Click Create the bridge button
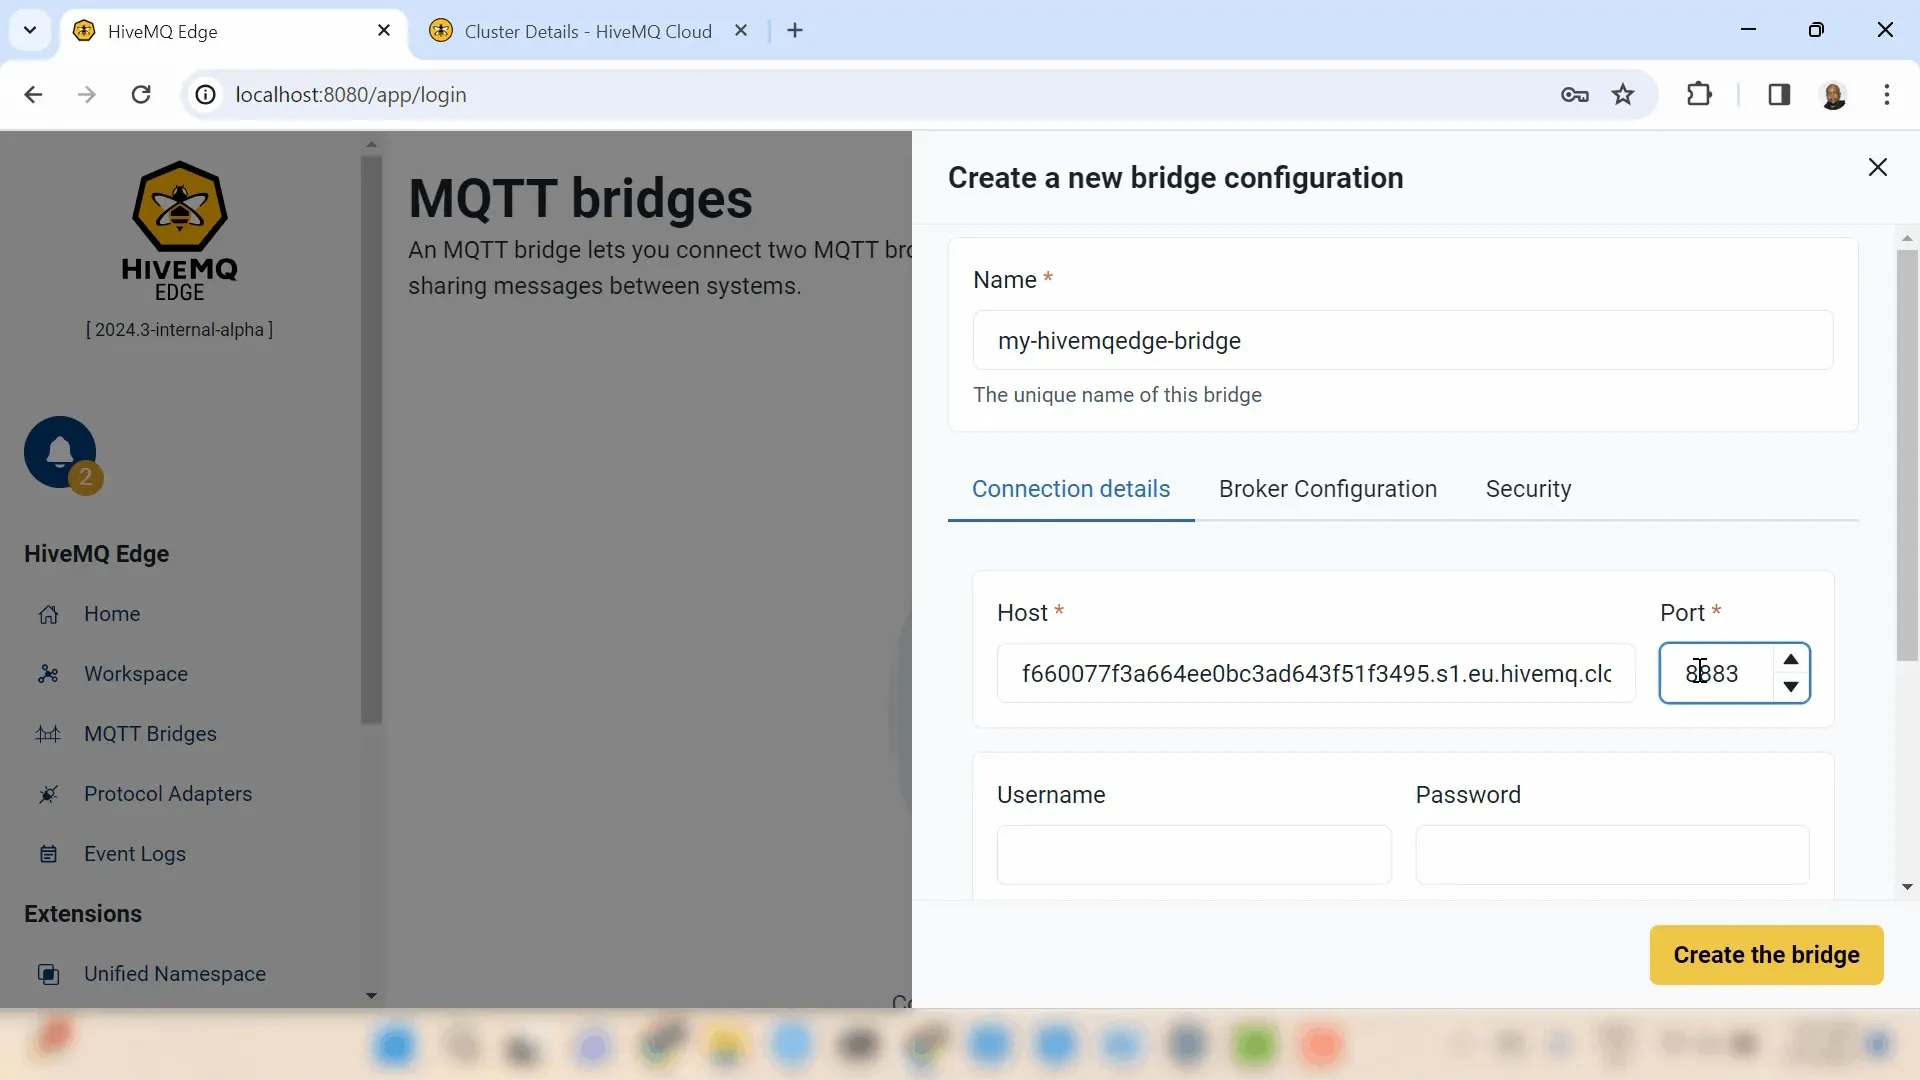Screen dimensions: 1920x1080 point(1766,955)
